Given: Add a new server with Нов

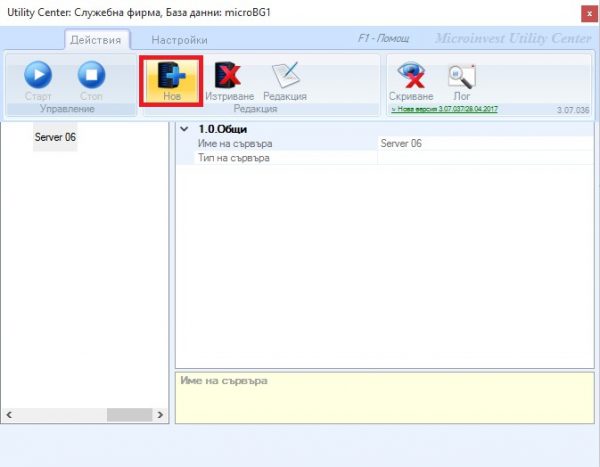Looking at the screenshot, I should click(171, 81).
